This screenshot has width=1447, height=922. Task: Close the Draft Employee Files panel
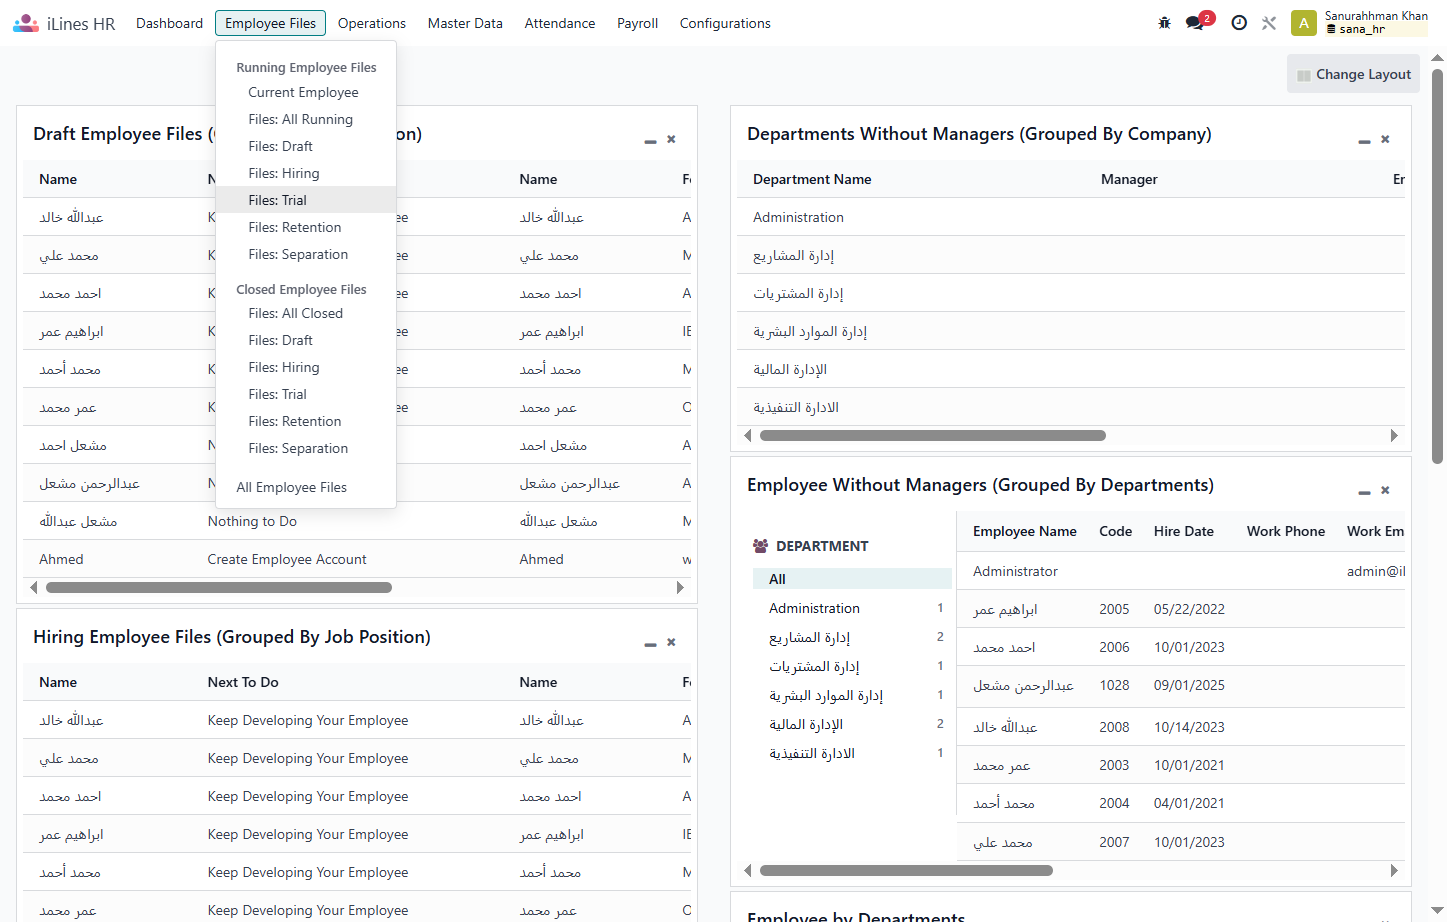(x=671, y=139)
